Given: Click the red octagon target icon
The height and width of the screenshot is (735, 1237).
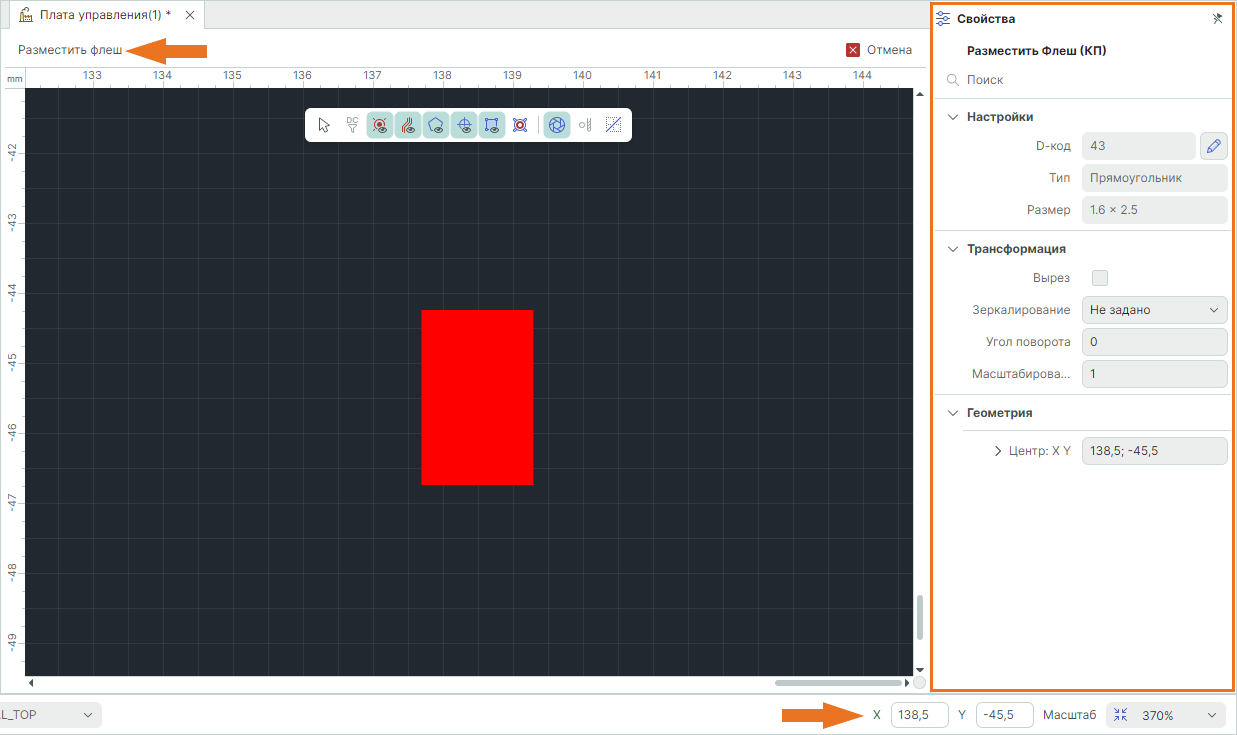Looking at the screenshot, I should coord(520,125).
